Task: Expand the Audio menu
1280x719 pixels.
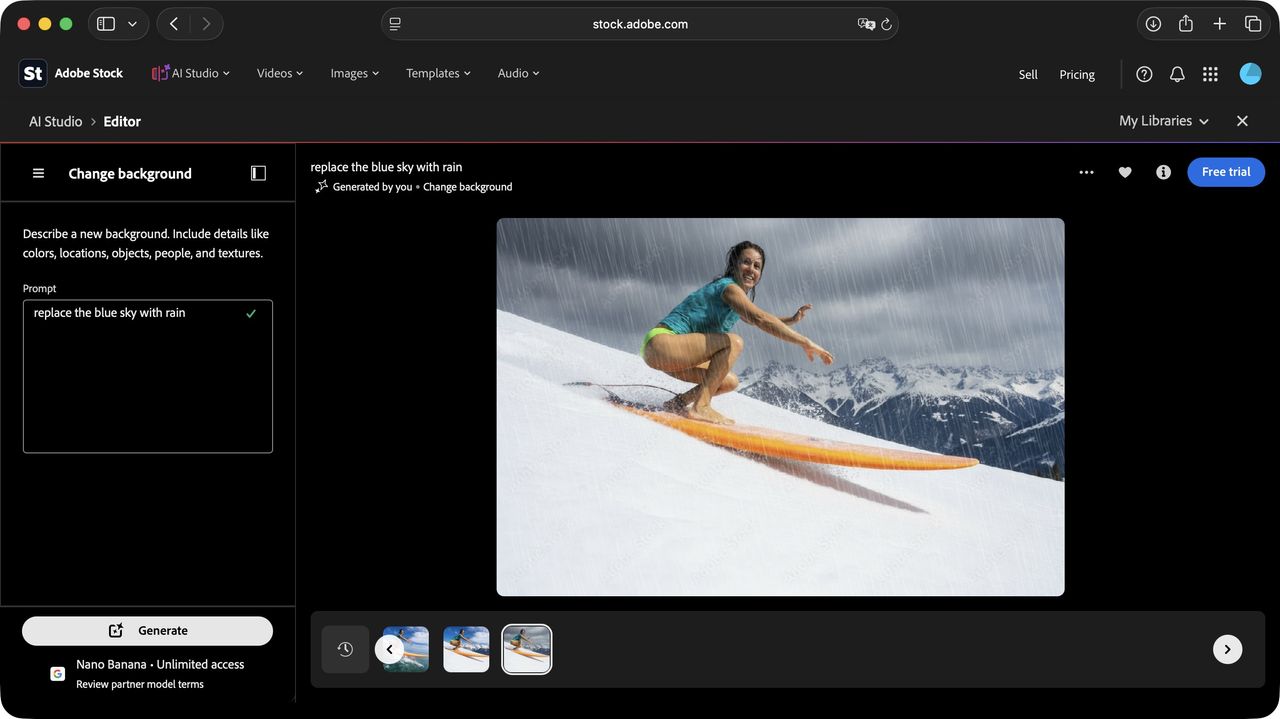Action: click(519, 73)
